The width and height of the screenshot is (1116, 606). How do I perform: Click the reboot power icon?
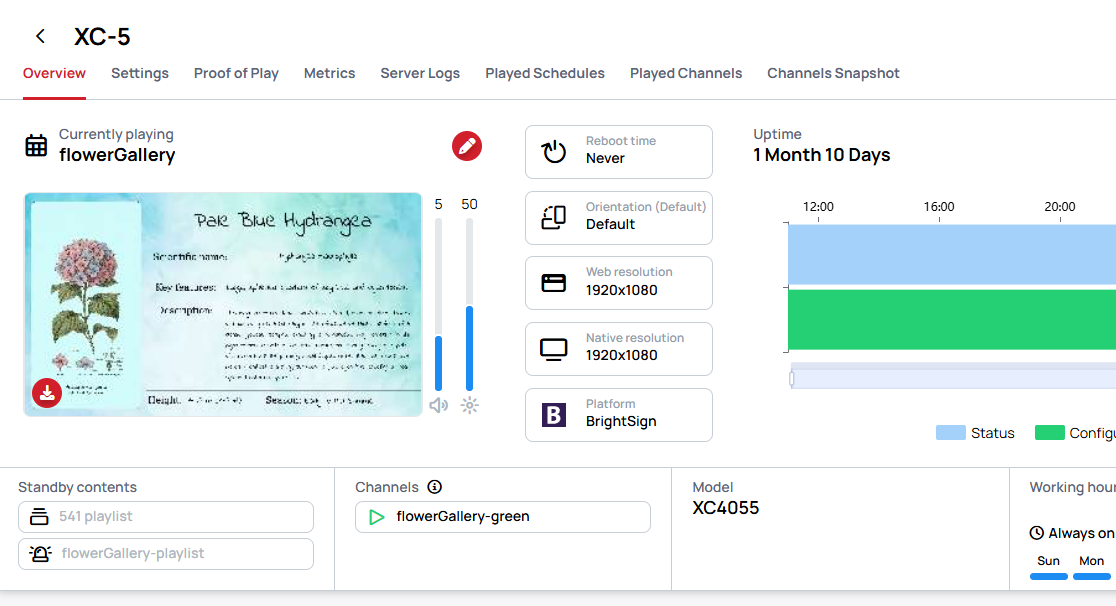[554, 152]
